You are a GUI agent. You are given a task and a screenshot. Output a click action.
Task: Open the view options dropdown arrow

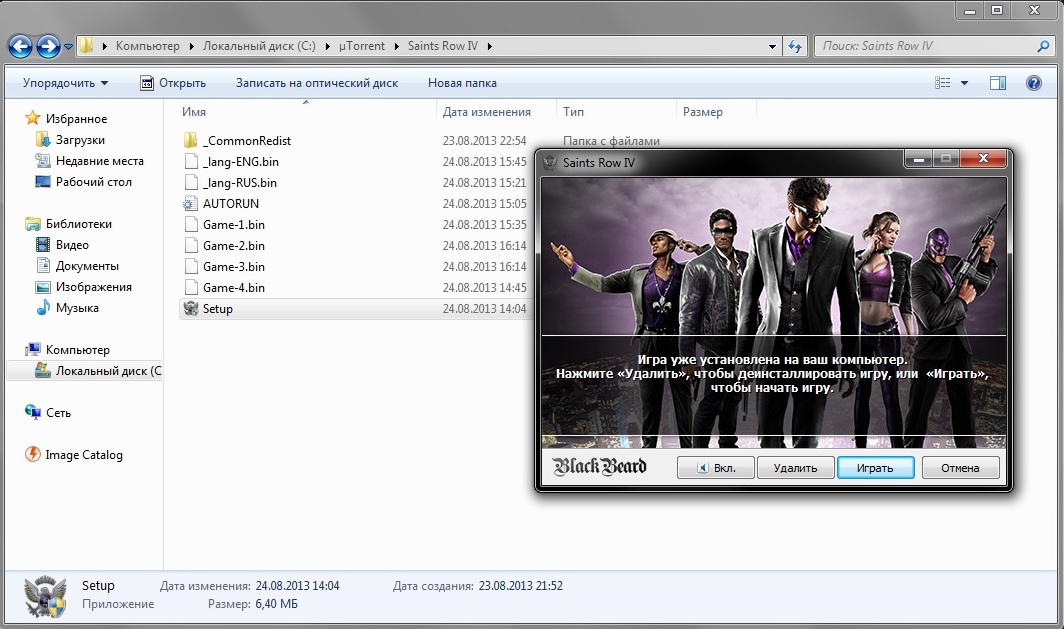[x=964, y=83]
